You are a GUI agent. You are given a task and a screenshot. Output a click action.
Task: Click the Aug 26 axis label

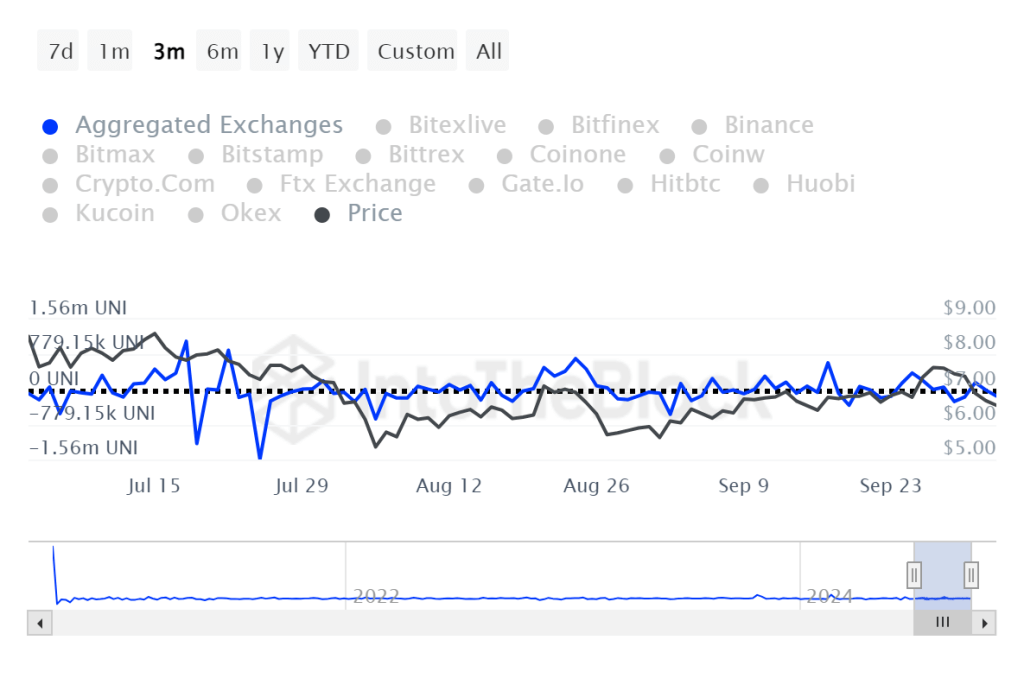[x=596, y=485]
